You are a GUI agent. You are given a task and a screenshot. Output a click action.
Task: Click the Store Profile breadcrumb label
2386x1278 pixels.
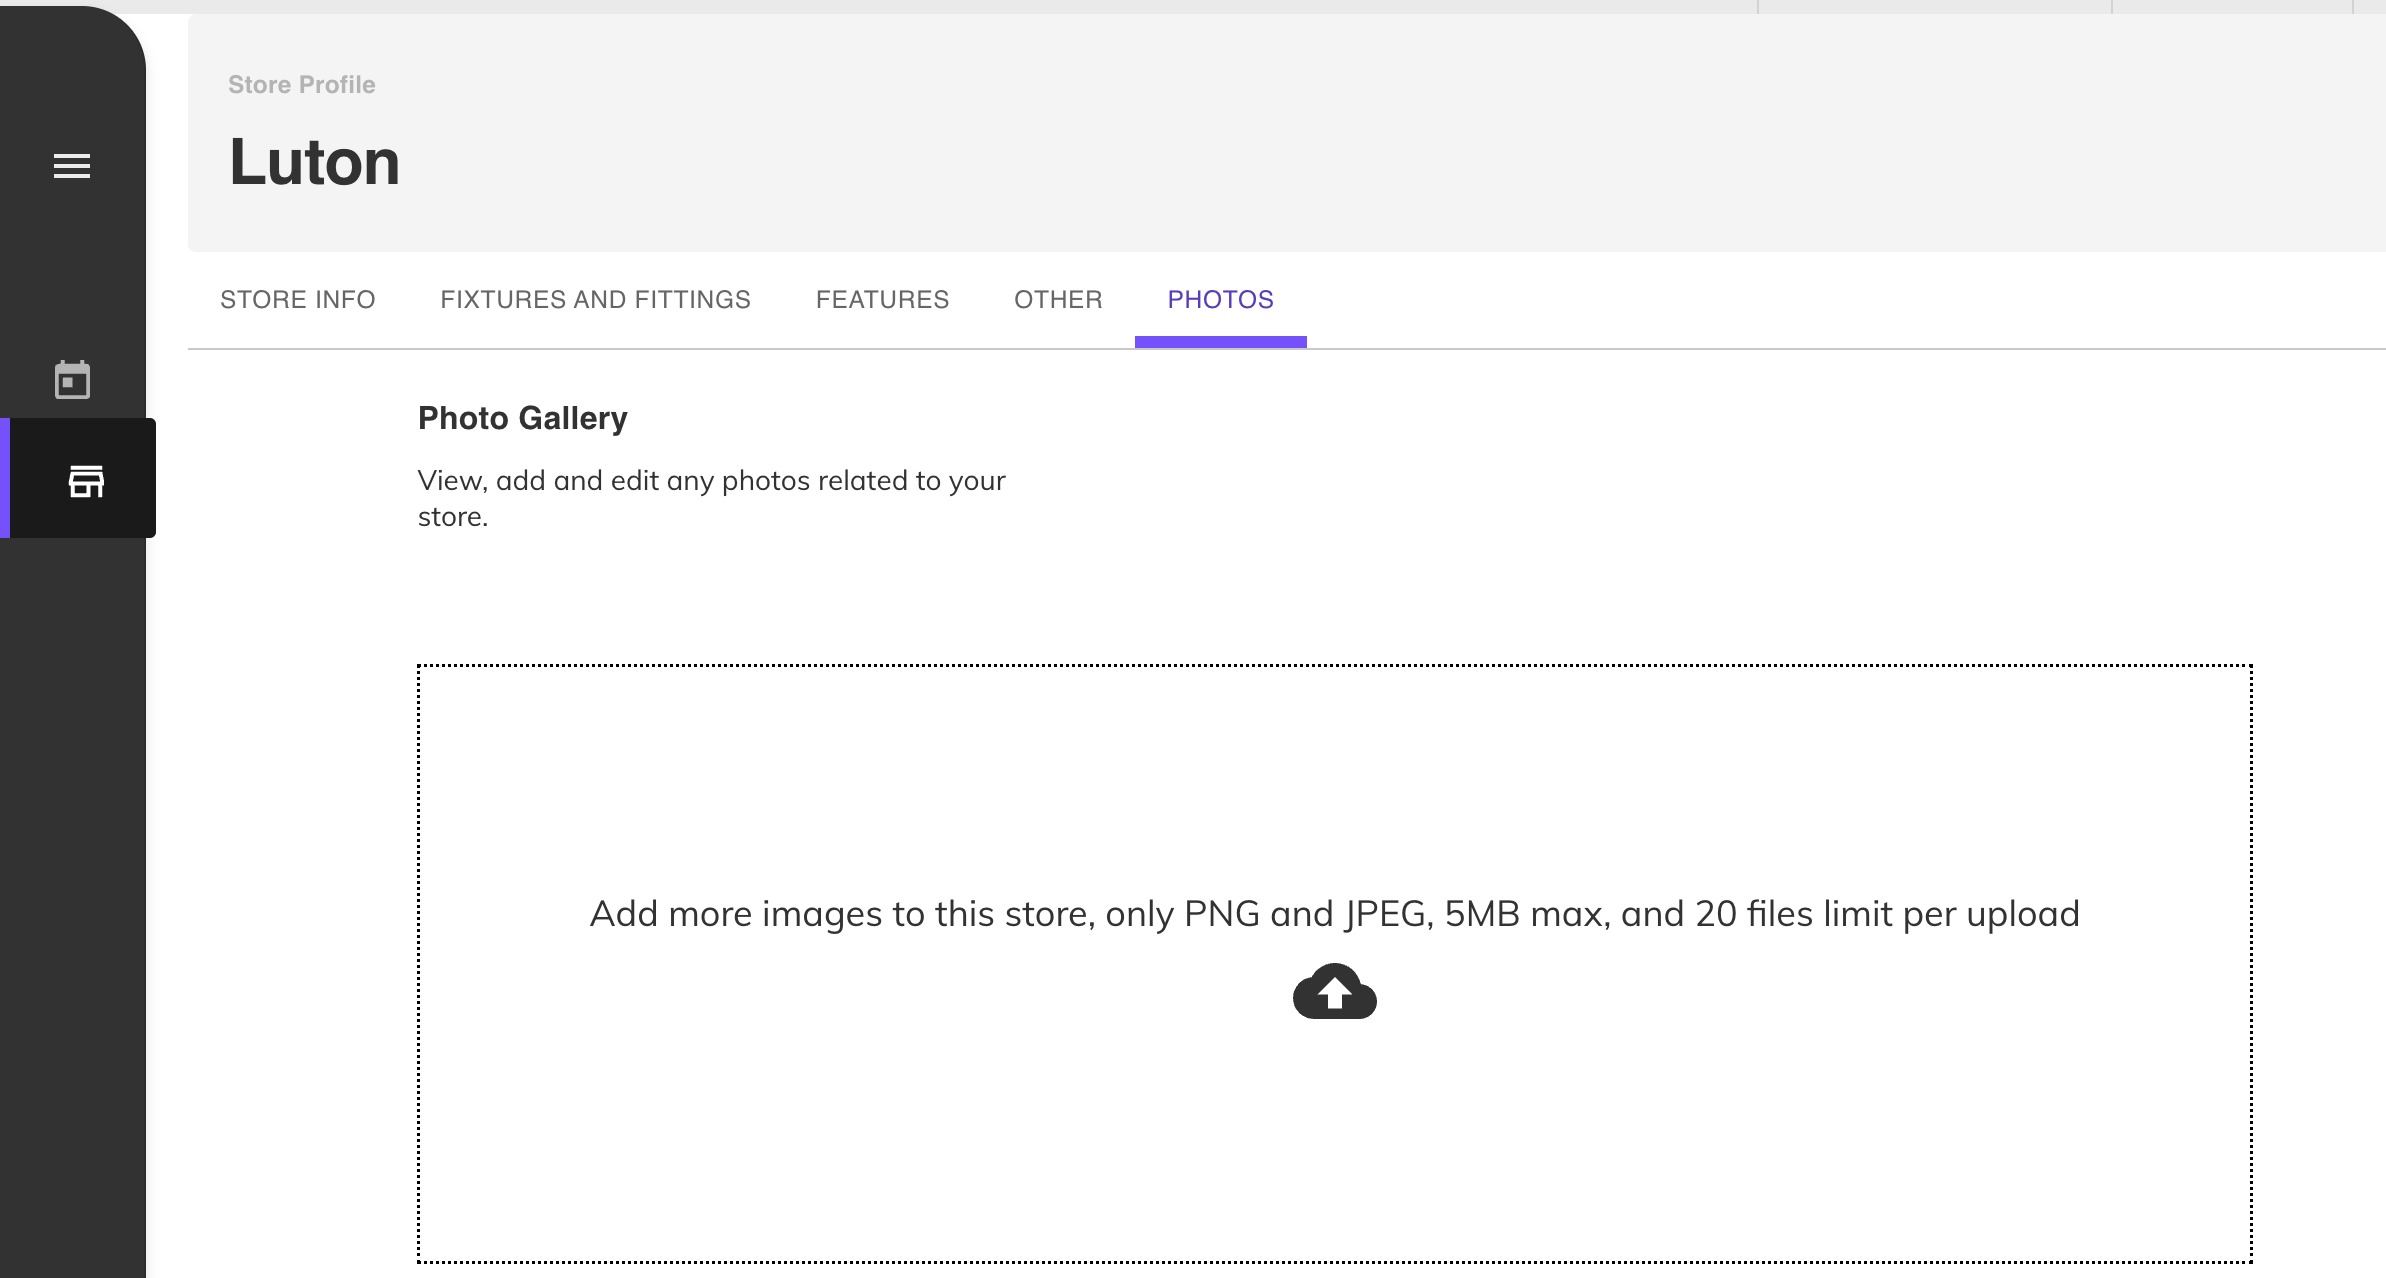pos(301,85)
